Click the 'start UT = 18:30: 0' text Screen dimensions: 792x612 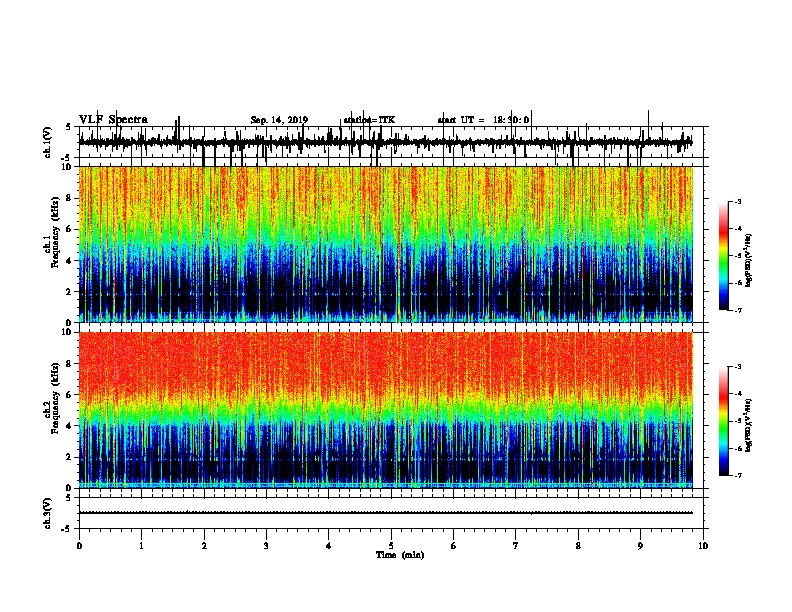[x=483, y=120]
